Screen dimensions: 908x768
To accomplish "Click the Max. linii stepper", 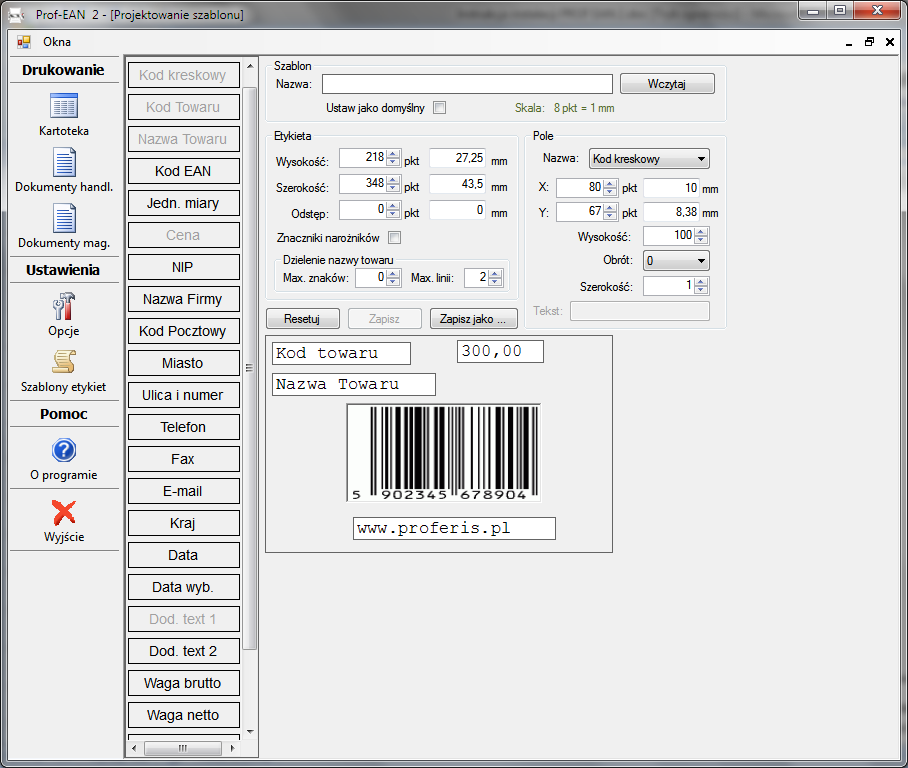I will (495, 278).
